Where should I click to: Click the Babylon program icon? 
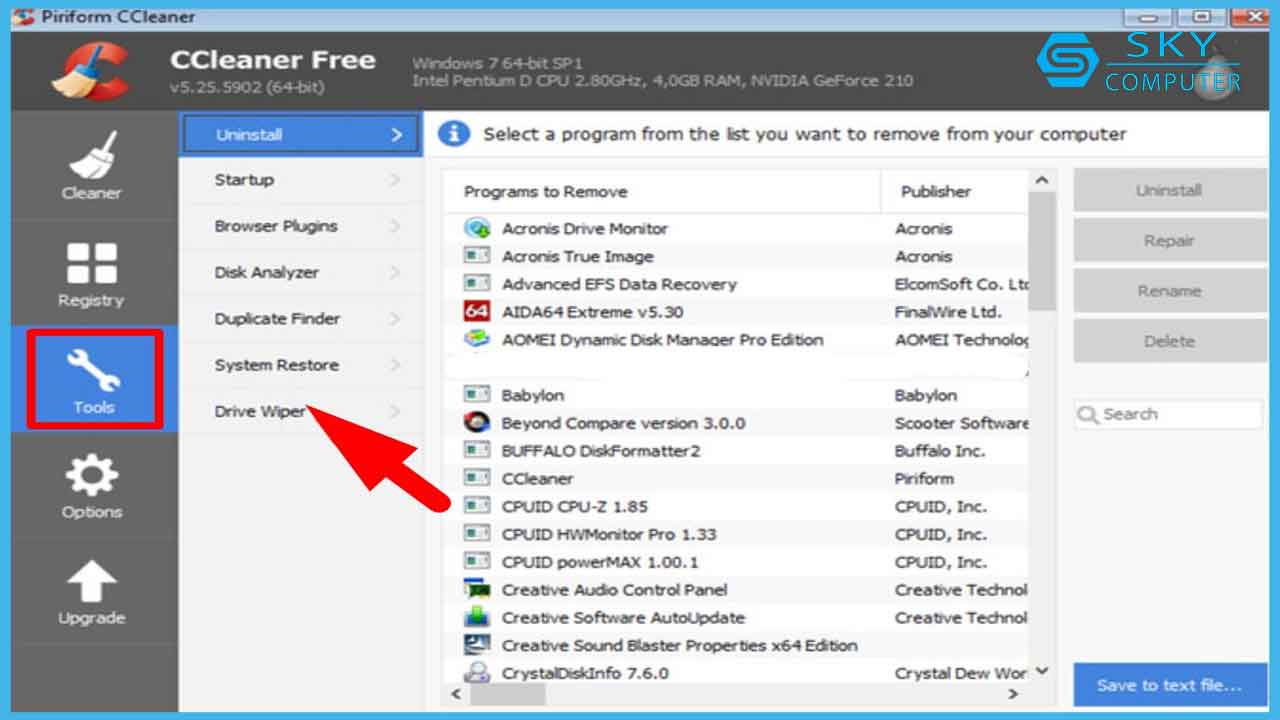[x=477, y=395]
